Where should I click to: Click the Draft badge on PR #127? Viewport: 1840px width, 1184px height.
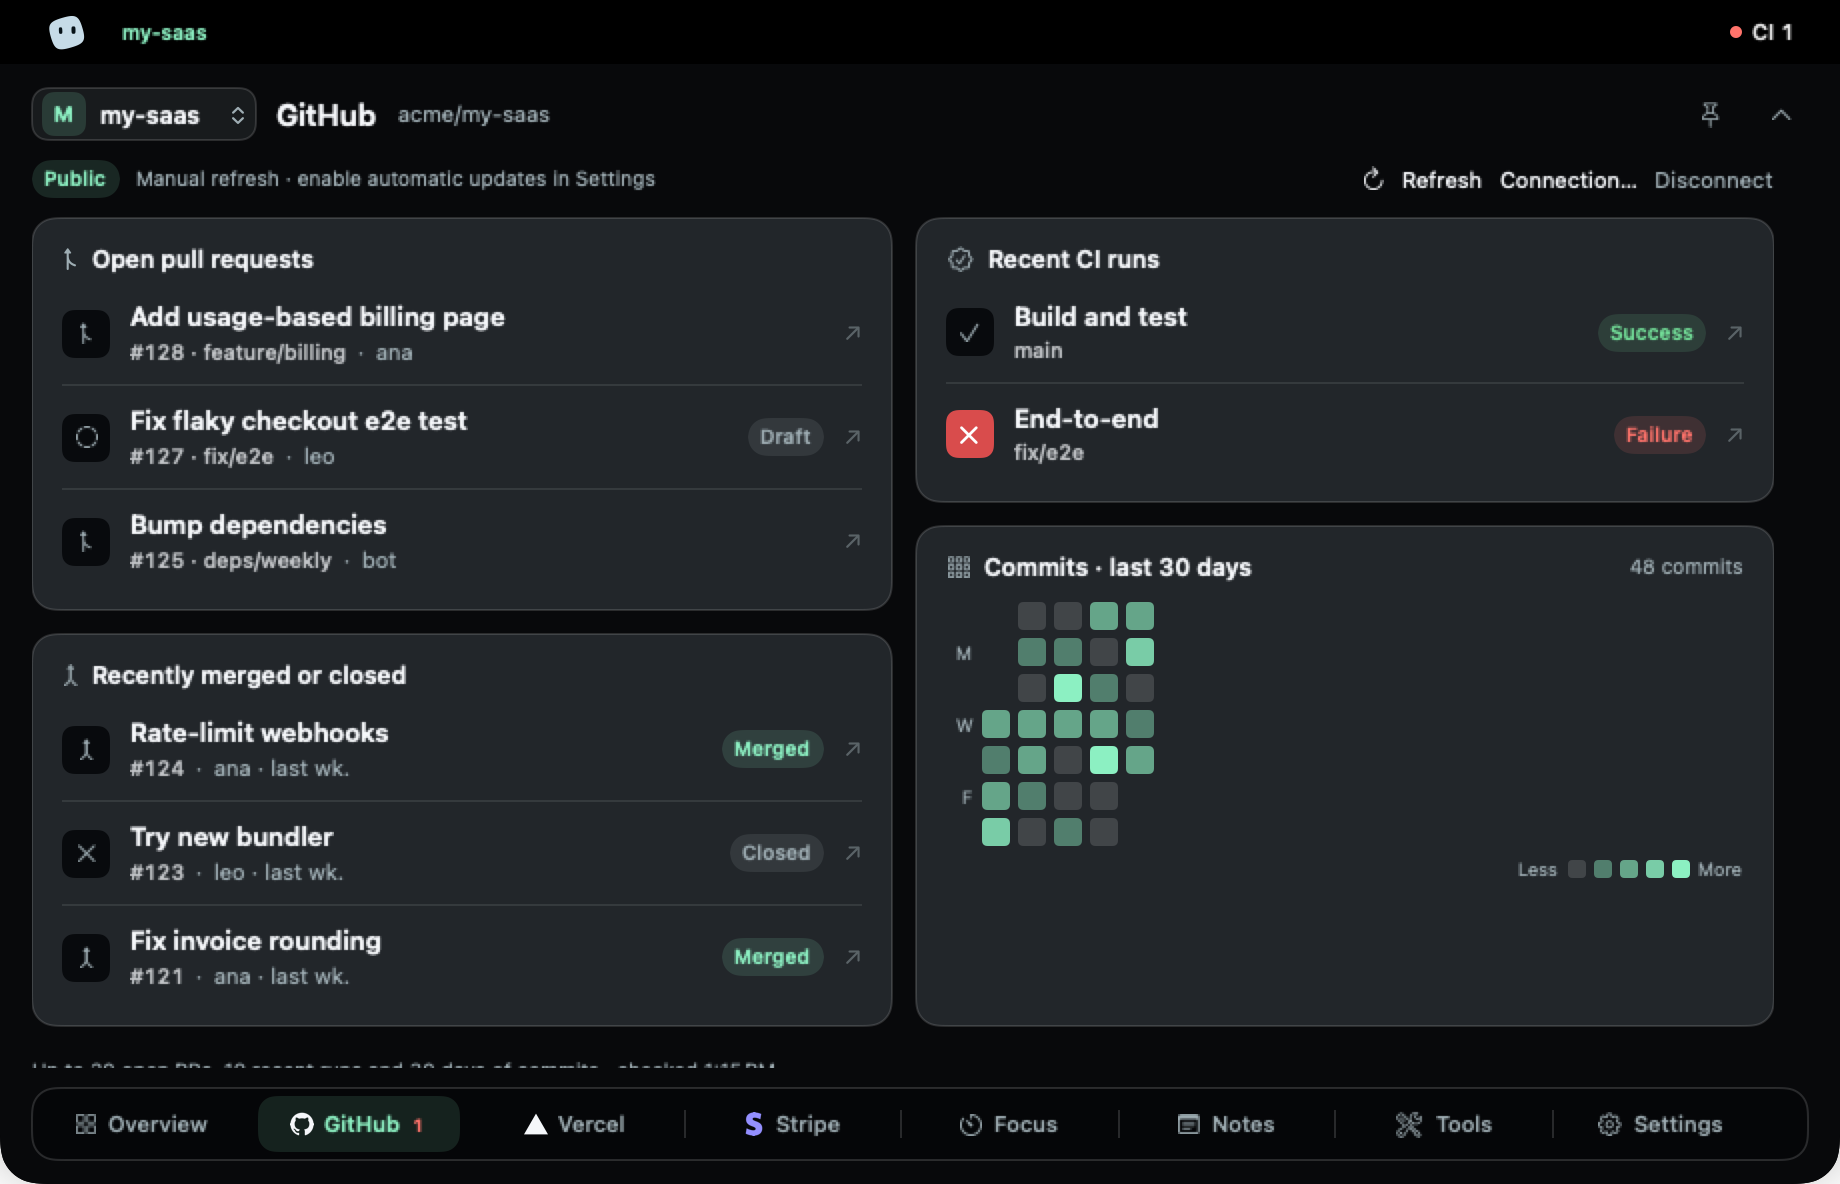[785, 437]
